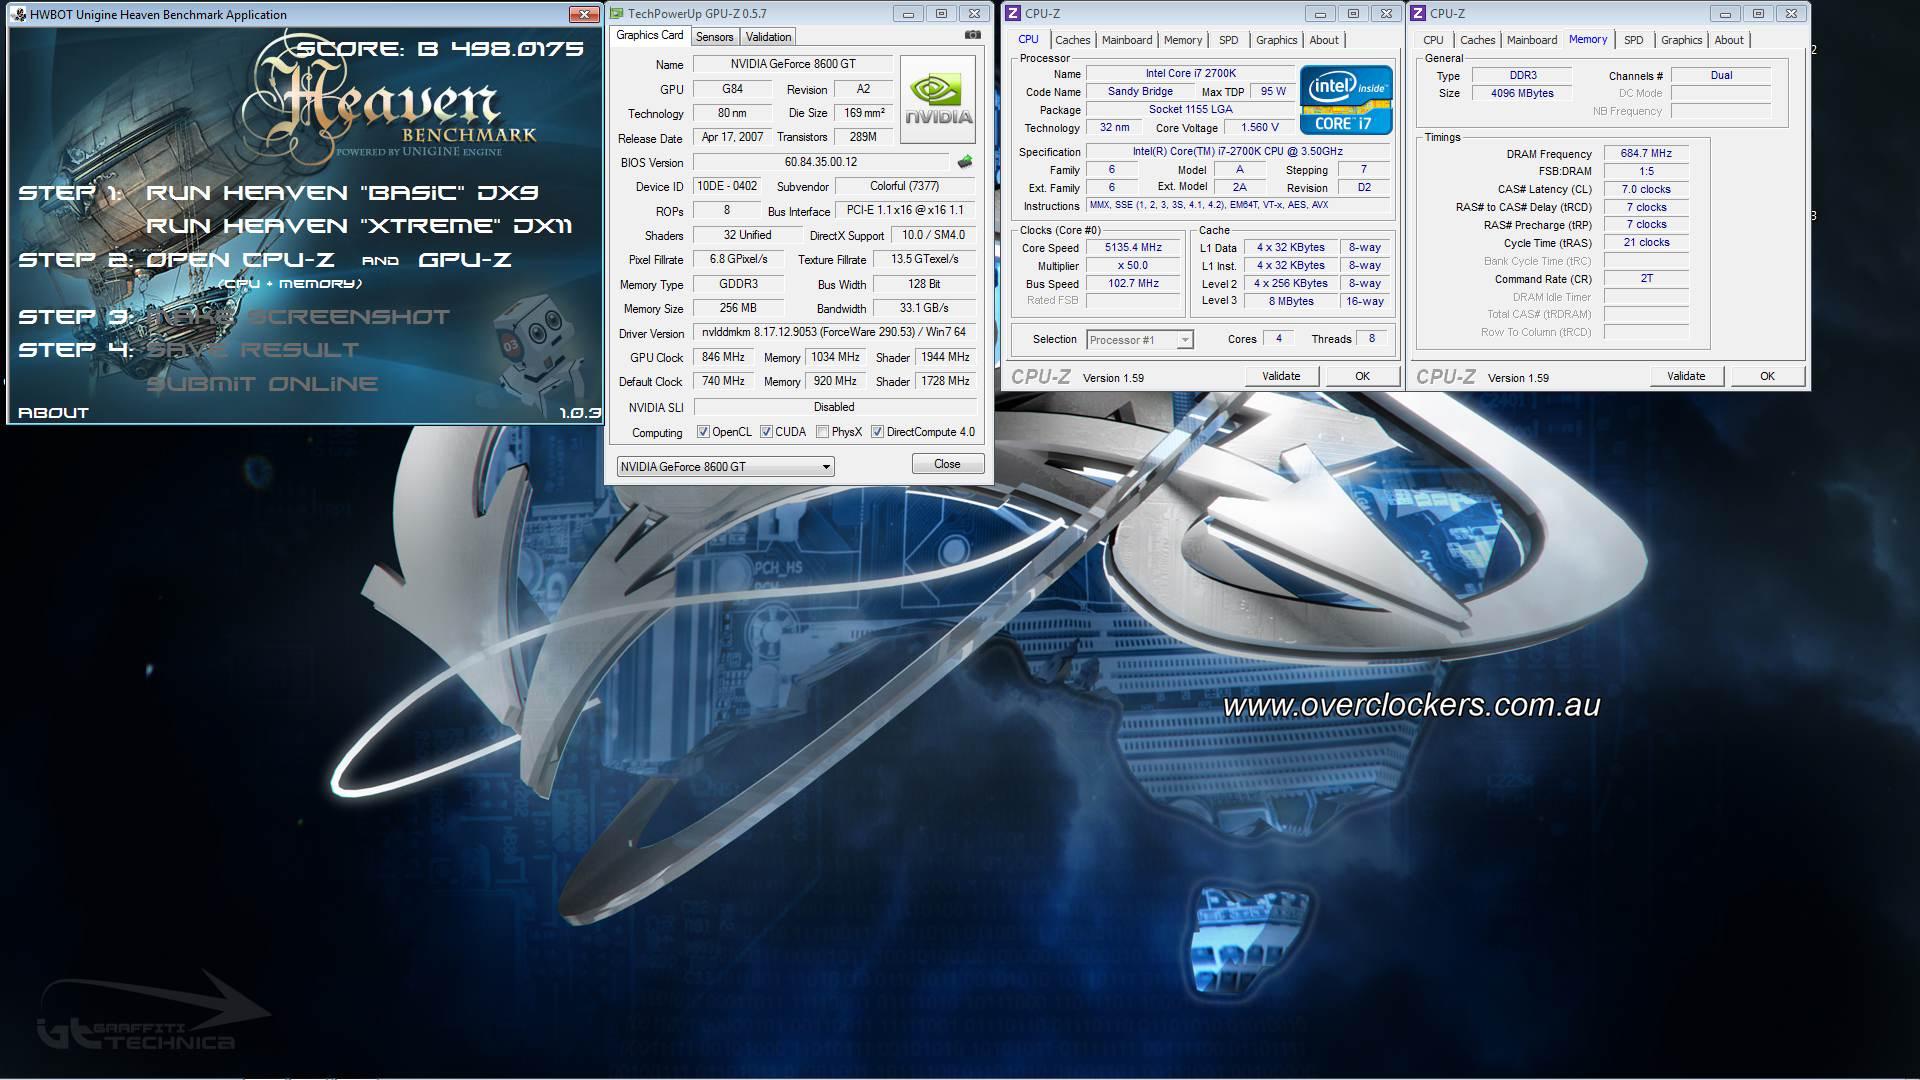Screen dimensions: 1920x1080
Task: Open Mainboard tab in the left CPU-Z window
Action: point(1127,40)
